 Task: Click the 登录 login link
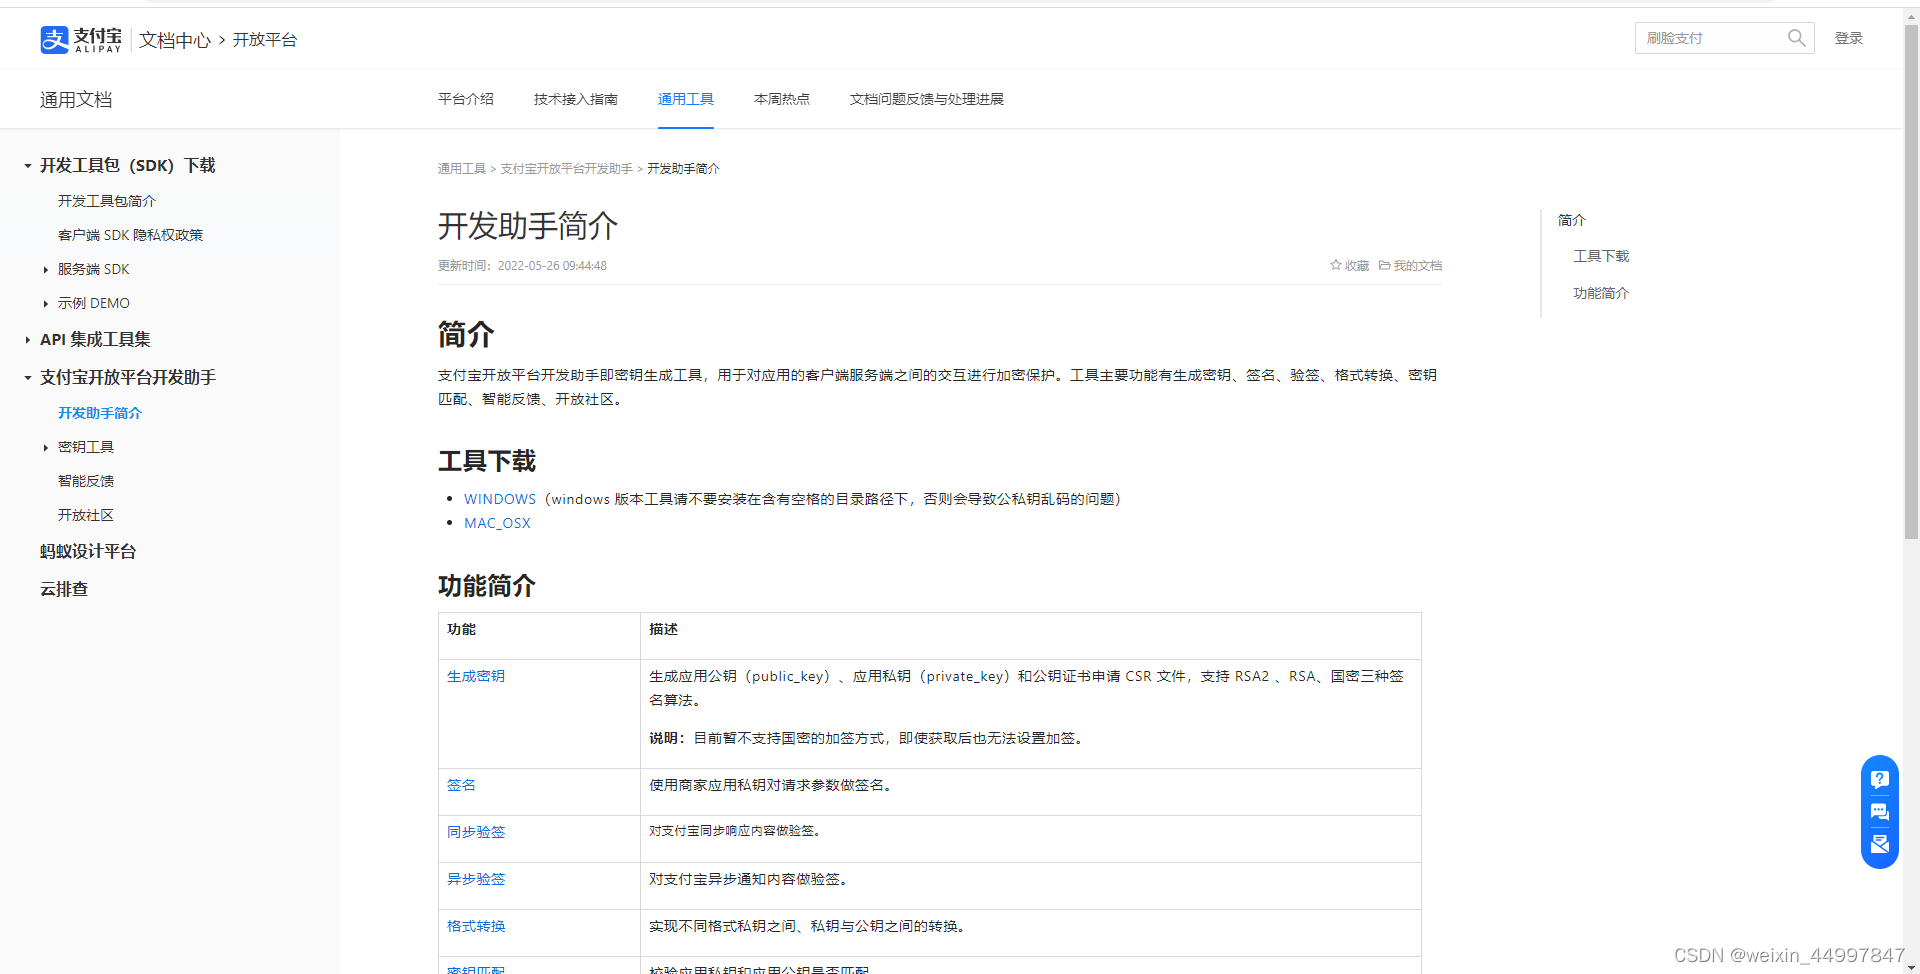tap(1849, 38)
